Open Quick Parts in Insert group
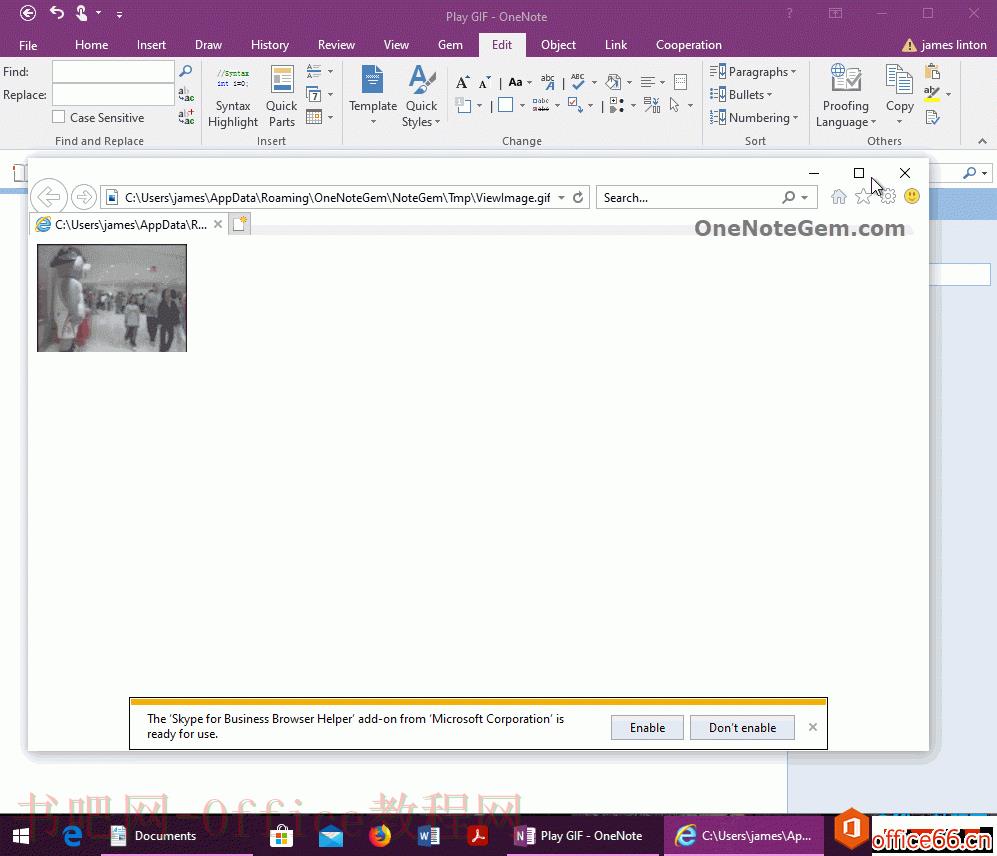The width and height of the screenshot is (997, 856). [x=281, y=97]
